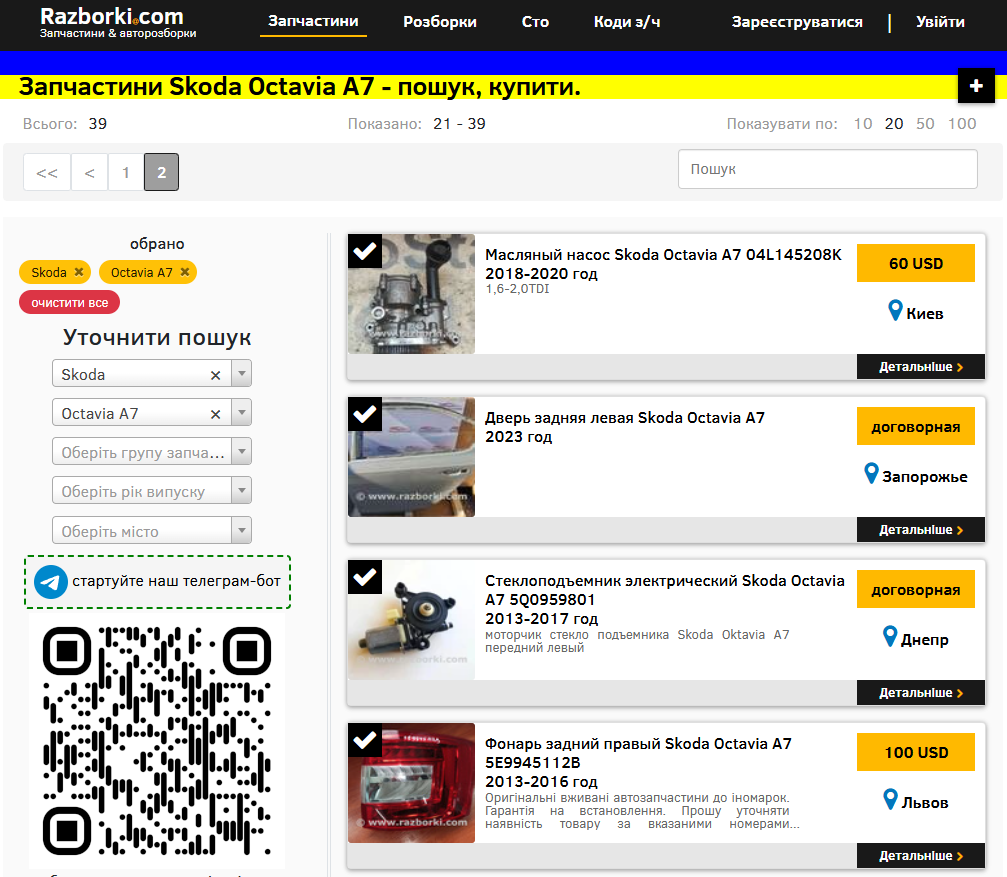Show 50 items per page
This screenshot has height=877, width=1007.
point(925,124)
